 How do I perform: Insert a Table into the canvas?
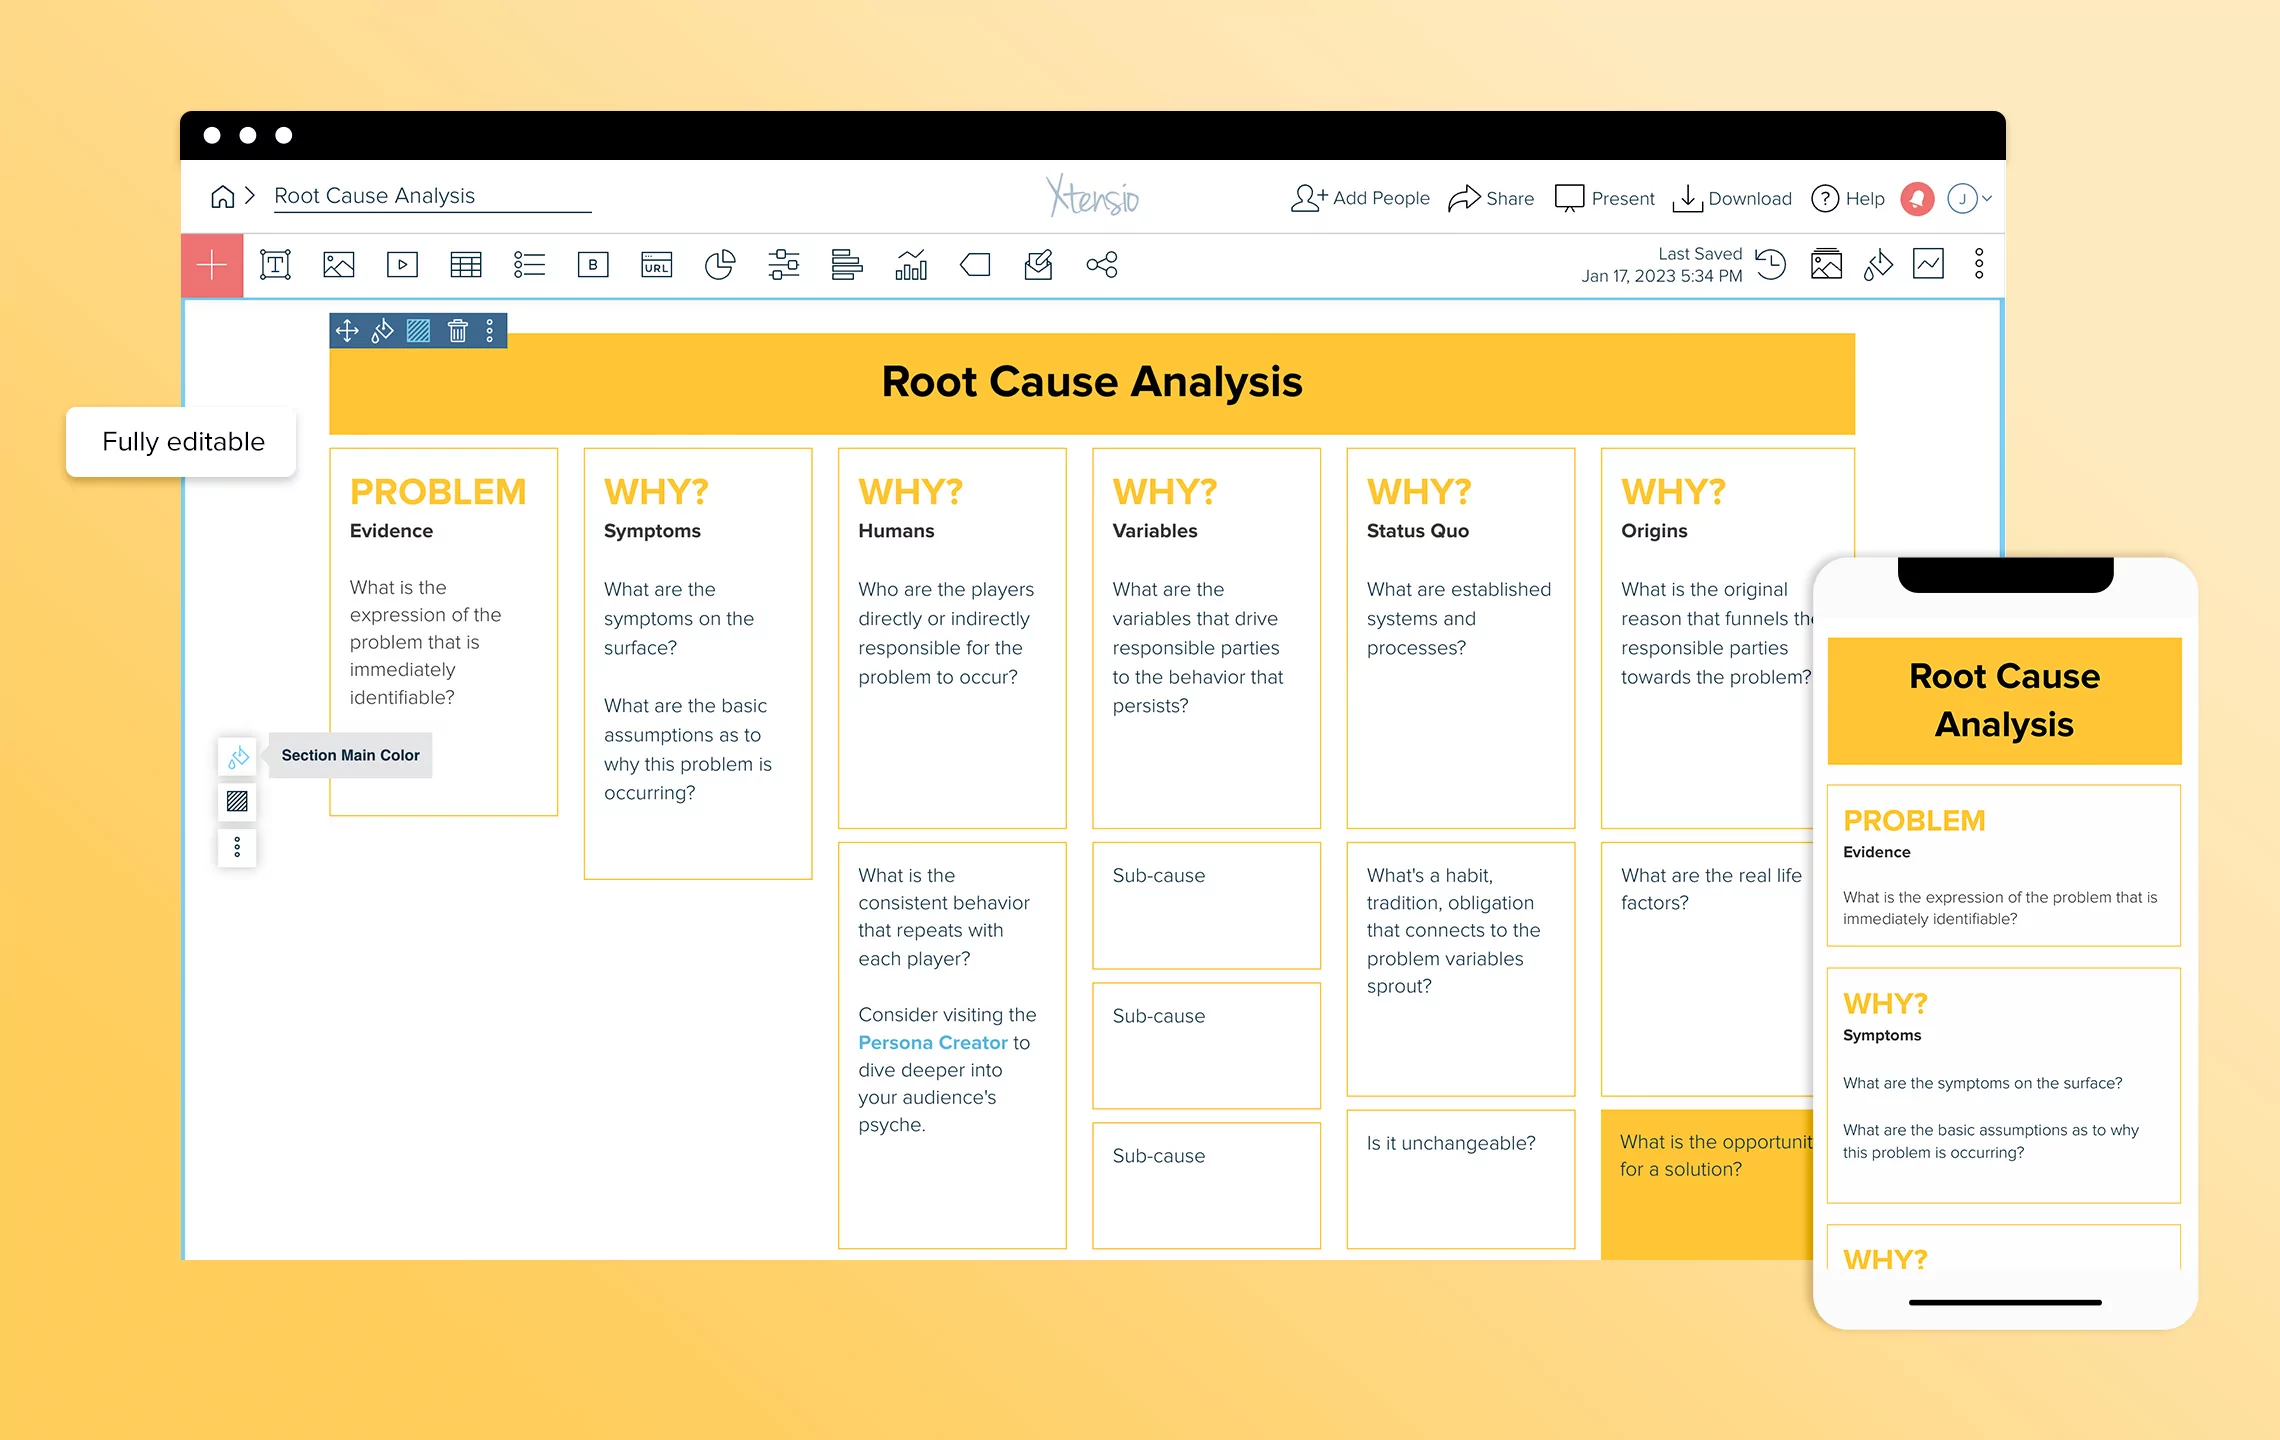point(465,264)
